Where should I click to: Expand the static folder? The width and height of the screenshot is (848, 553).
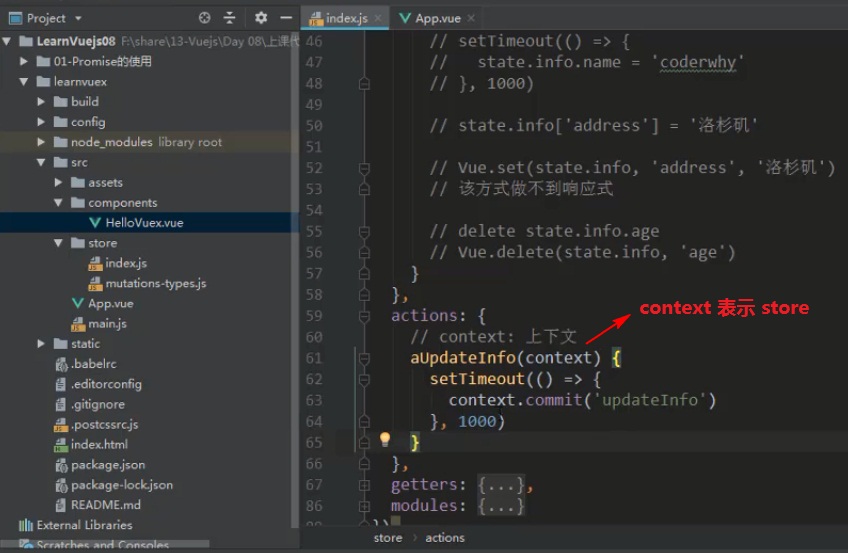[x=41, y=344]
